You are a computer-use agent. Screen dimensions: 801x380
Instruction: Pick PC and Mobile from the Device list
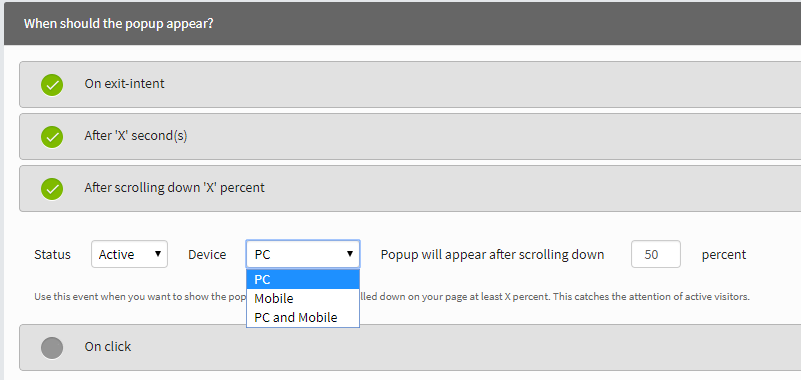click(303, 317)
